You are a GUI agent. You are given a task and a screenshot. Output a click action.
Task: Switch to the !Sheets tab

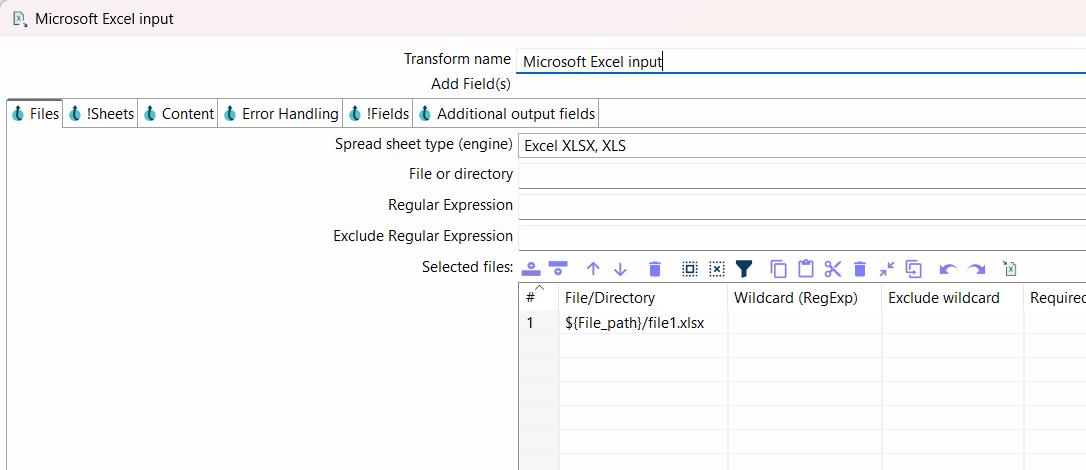(x=101, y=114)
